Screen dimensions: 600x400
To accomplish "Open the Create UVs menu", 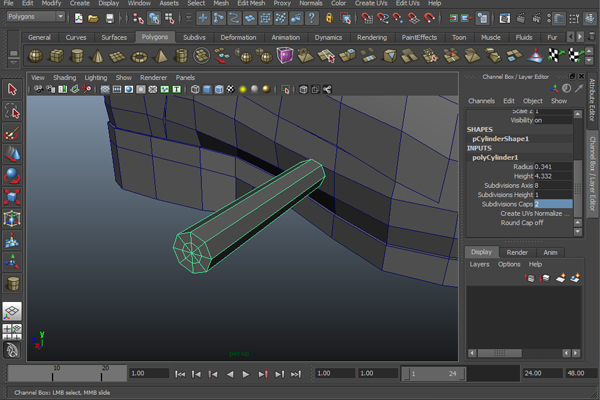I will click(x=371, y=3).
